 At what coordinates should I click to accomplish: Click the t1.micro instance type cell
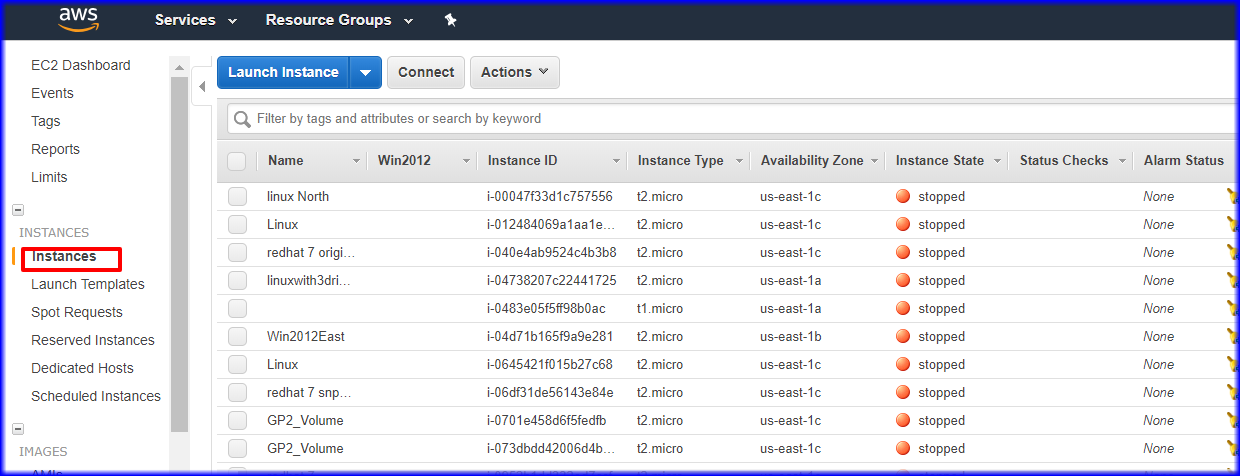tap(660, 309)
